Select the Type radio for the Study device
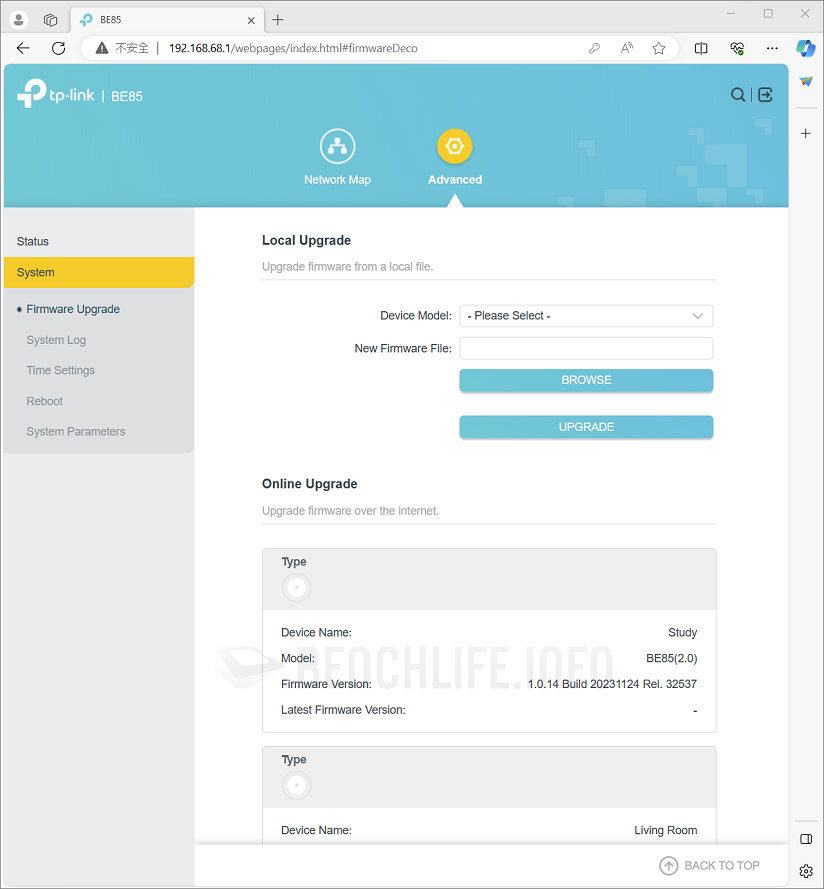 point(296,588)
